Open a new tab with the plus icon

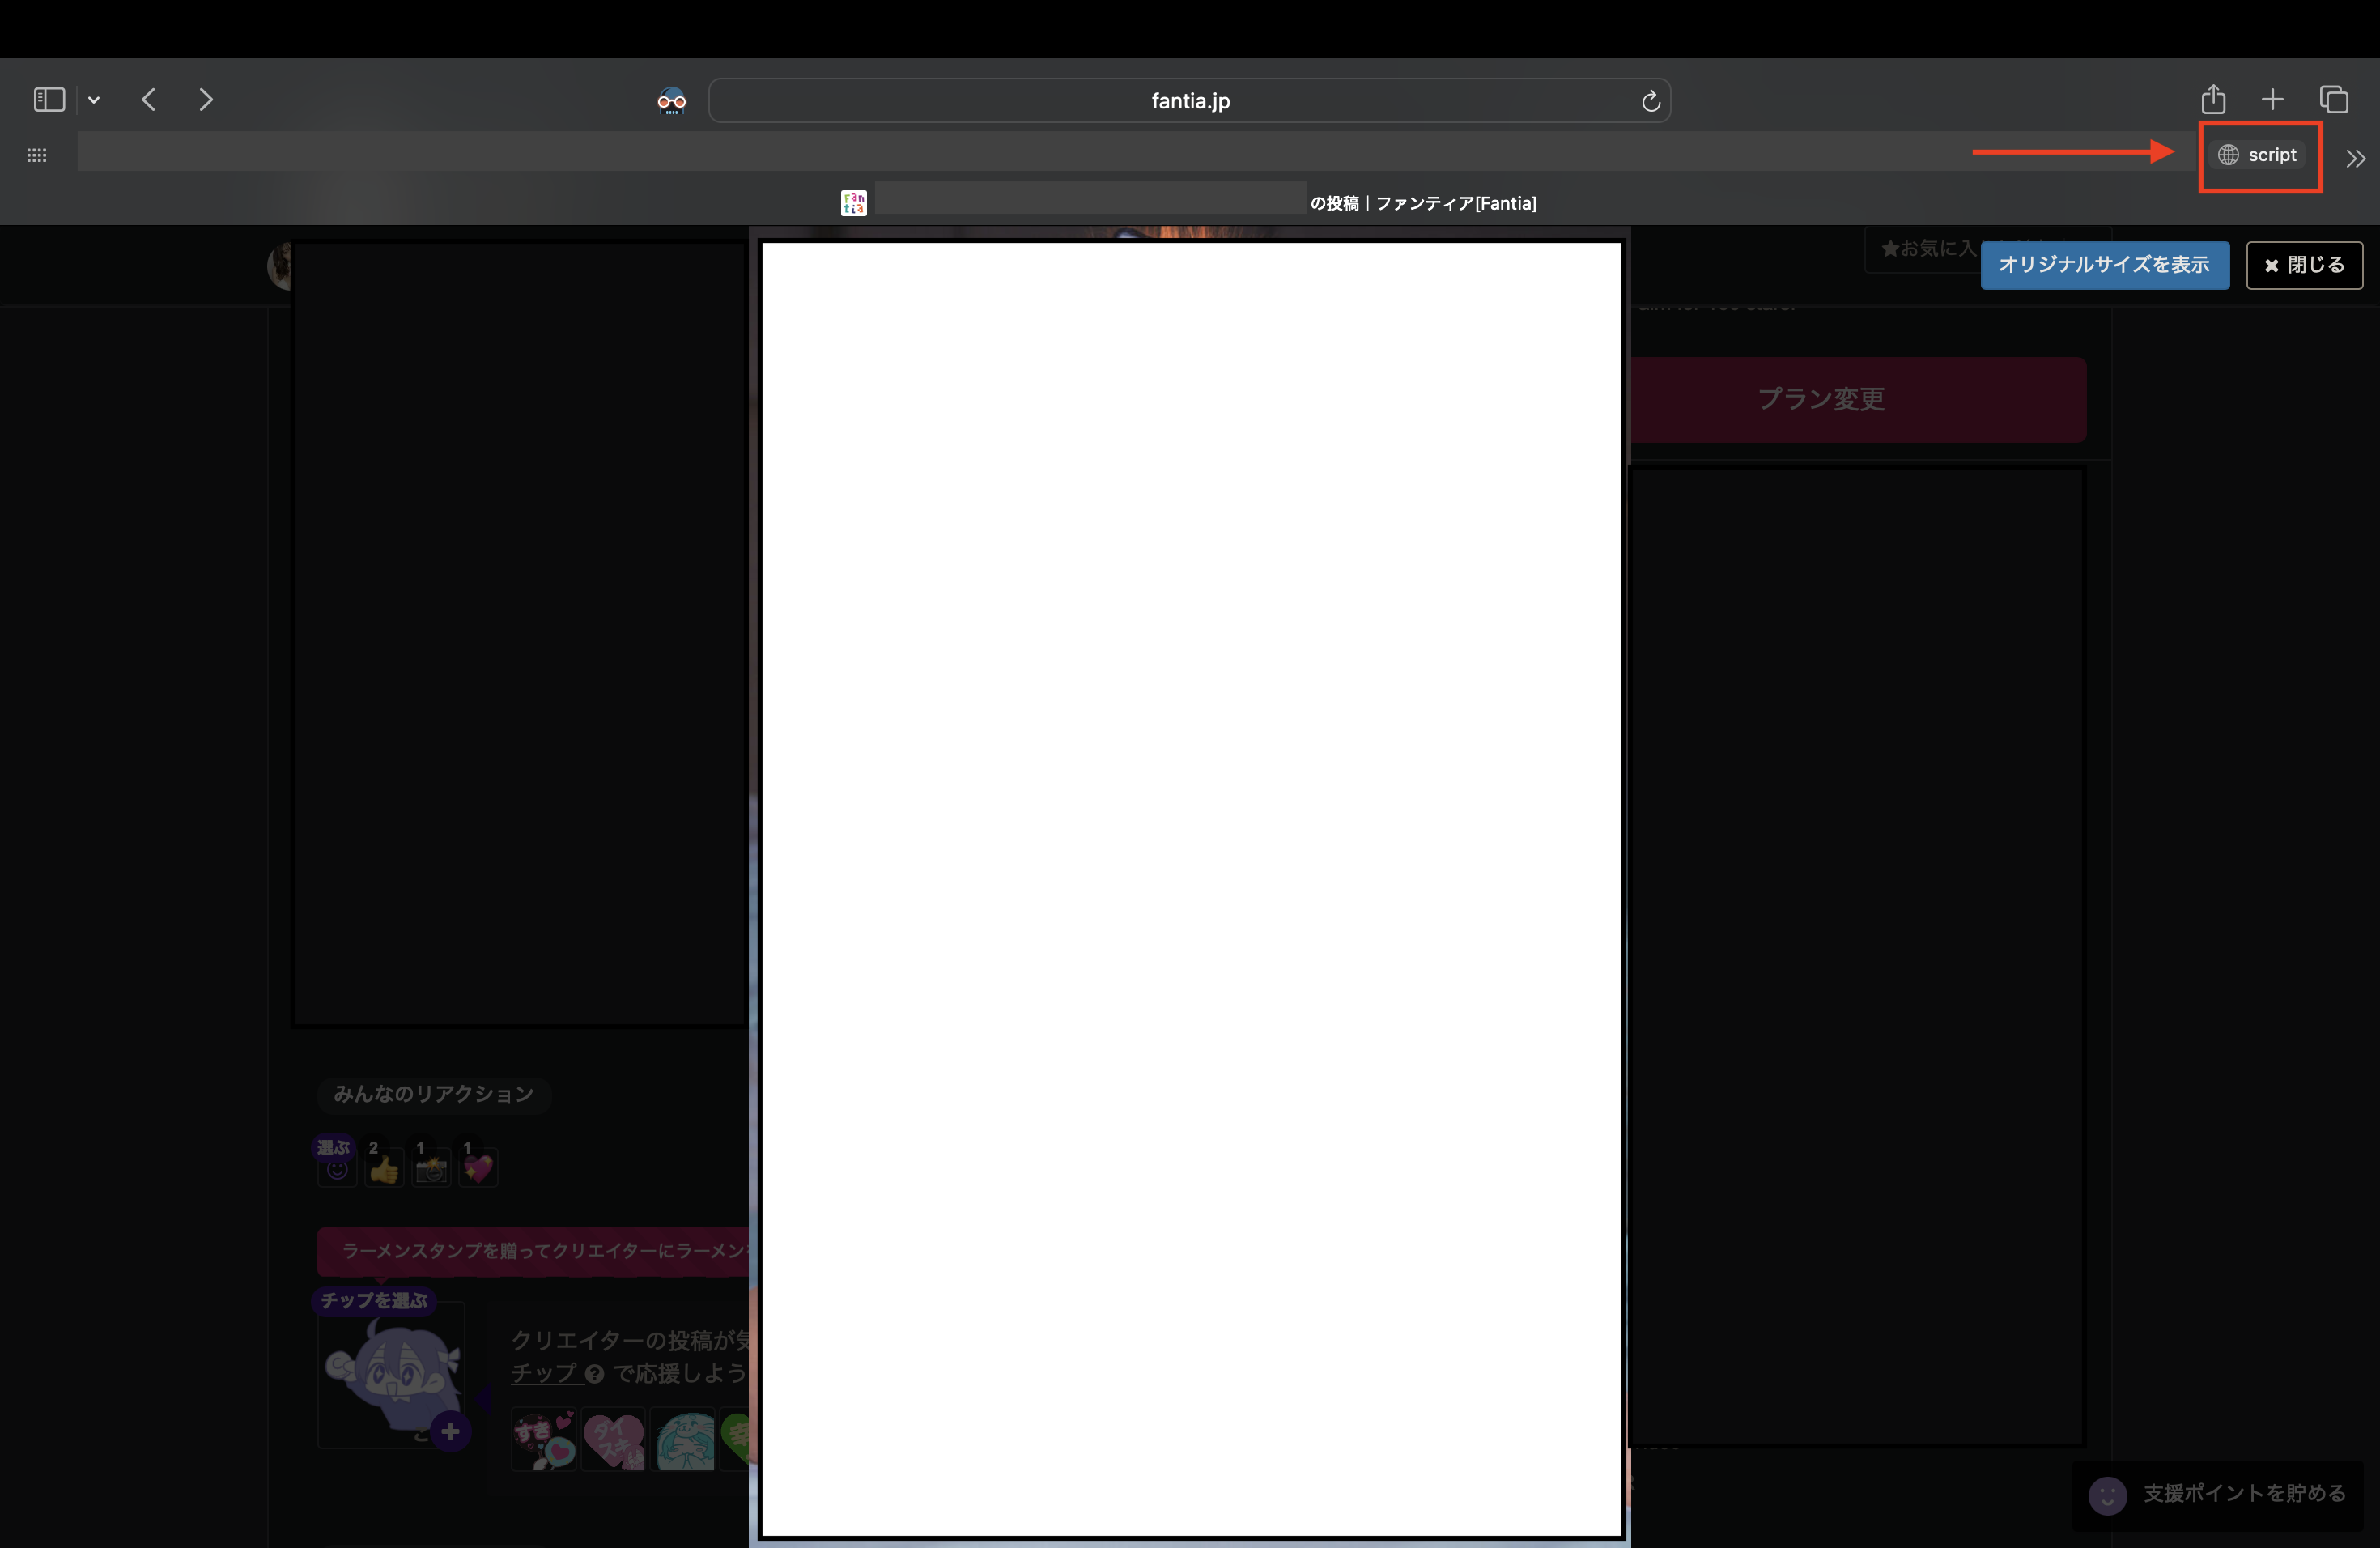coord(2272,100)
